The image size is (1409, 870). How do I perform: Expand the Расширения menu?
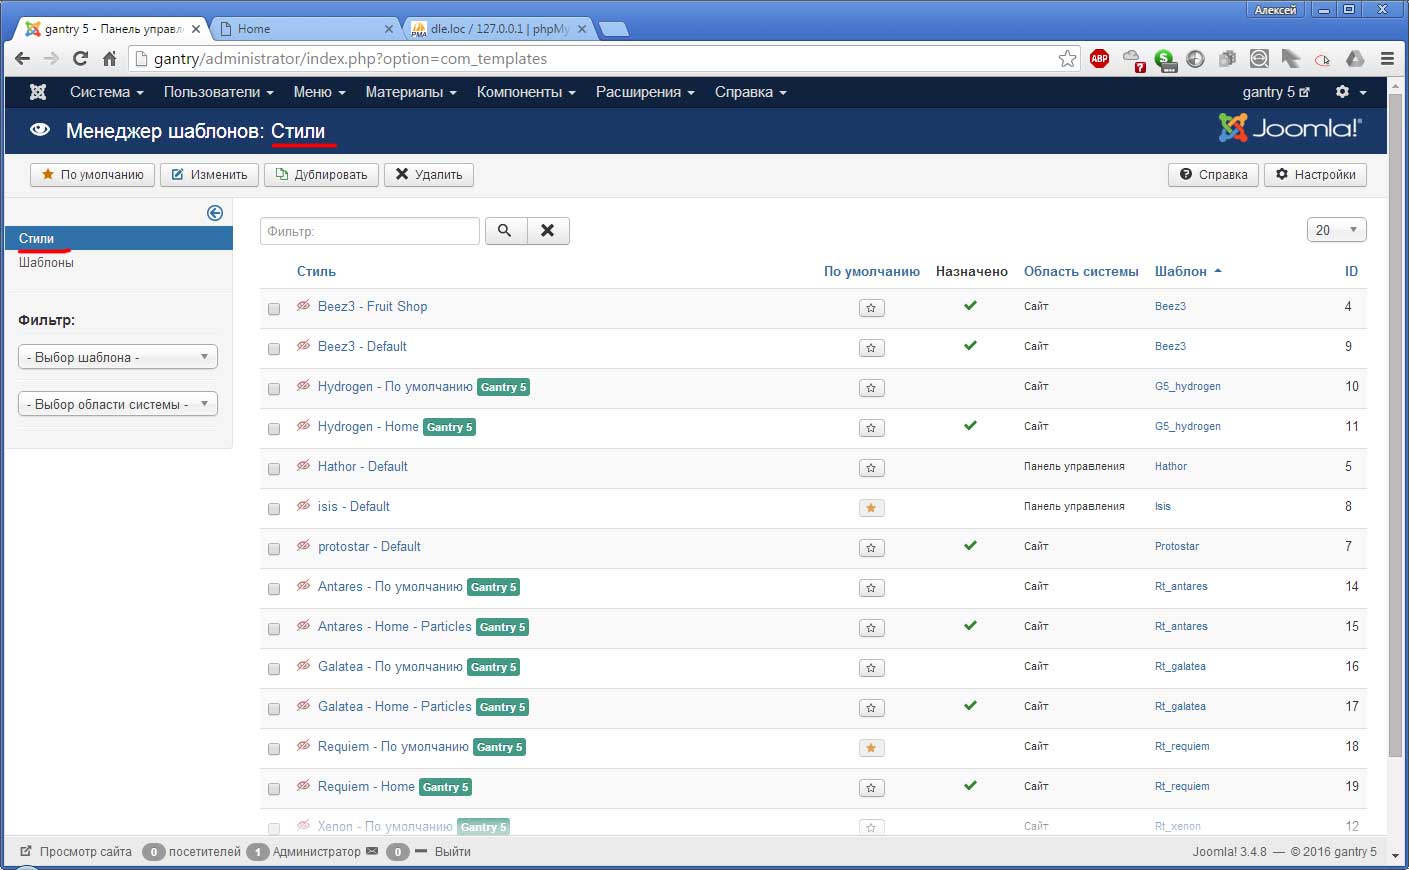click(x=645, y=92)
